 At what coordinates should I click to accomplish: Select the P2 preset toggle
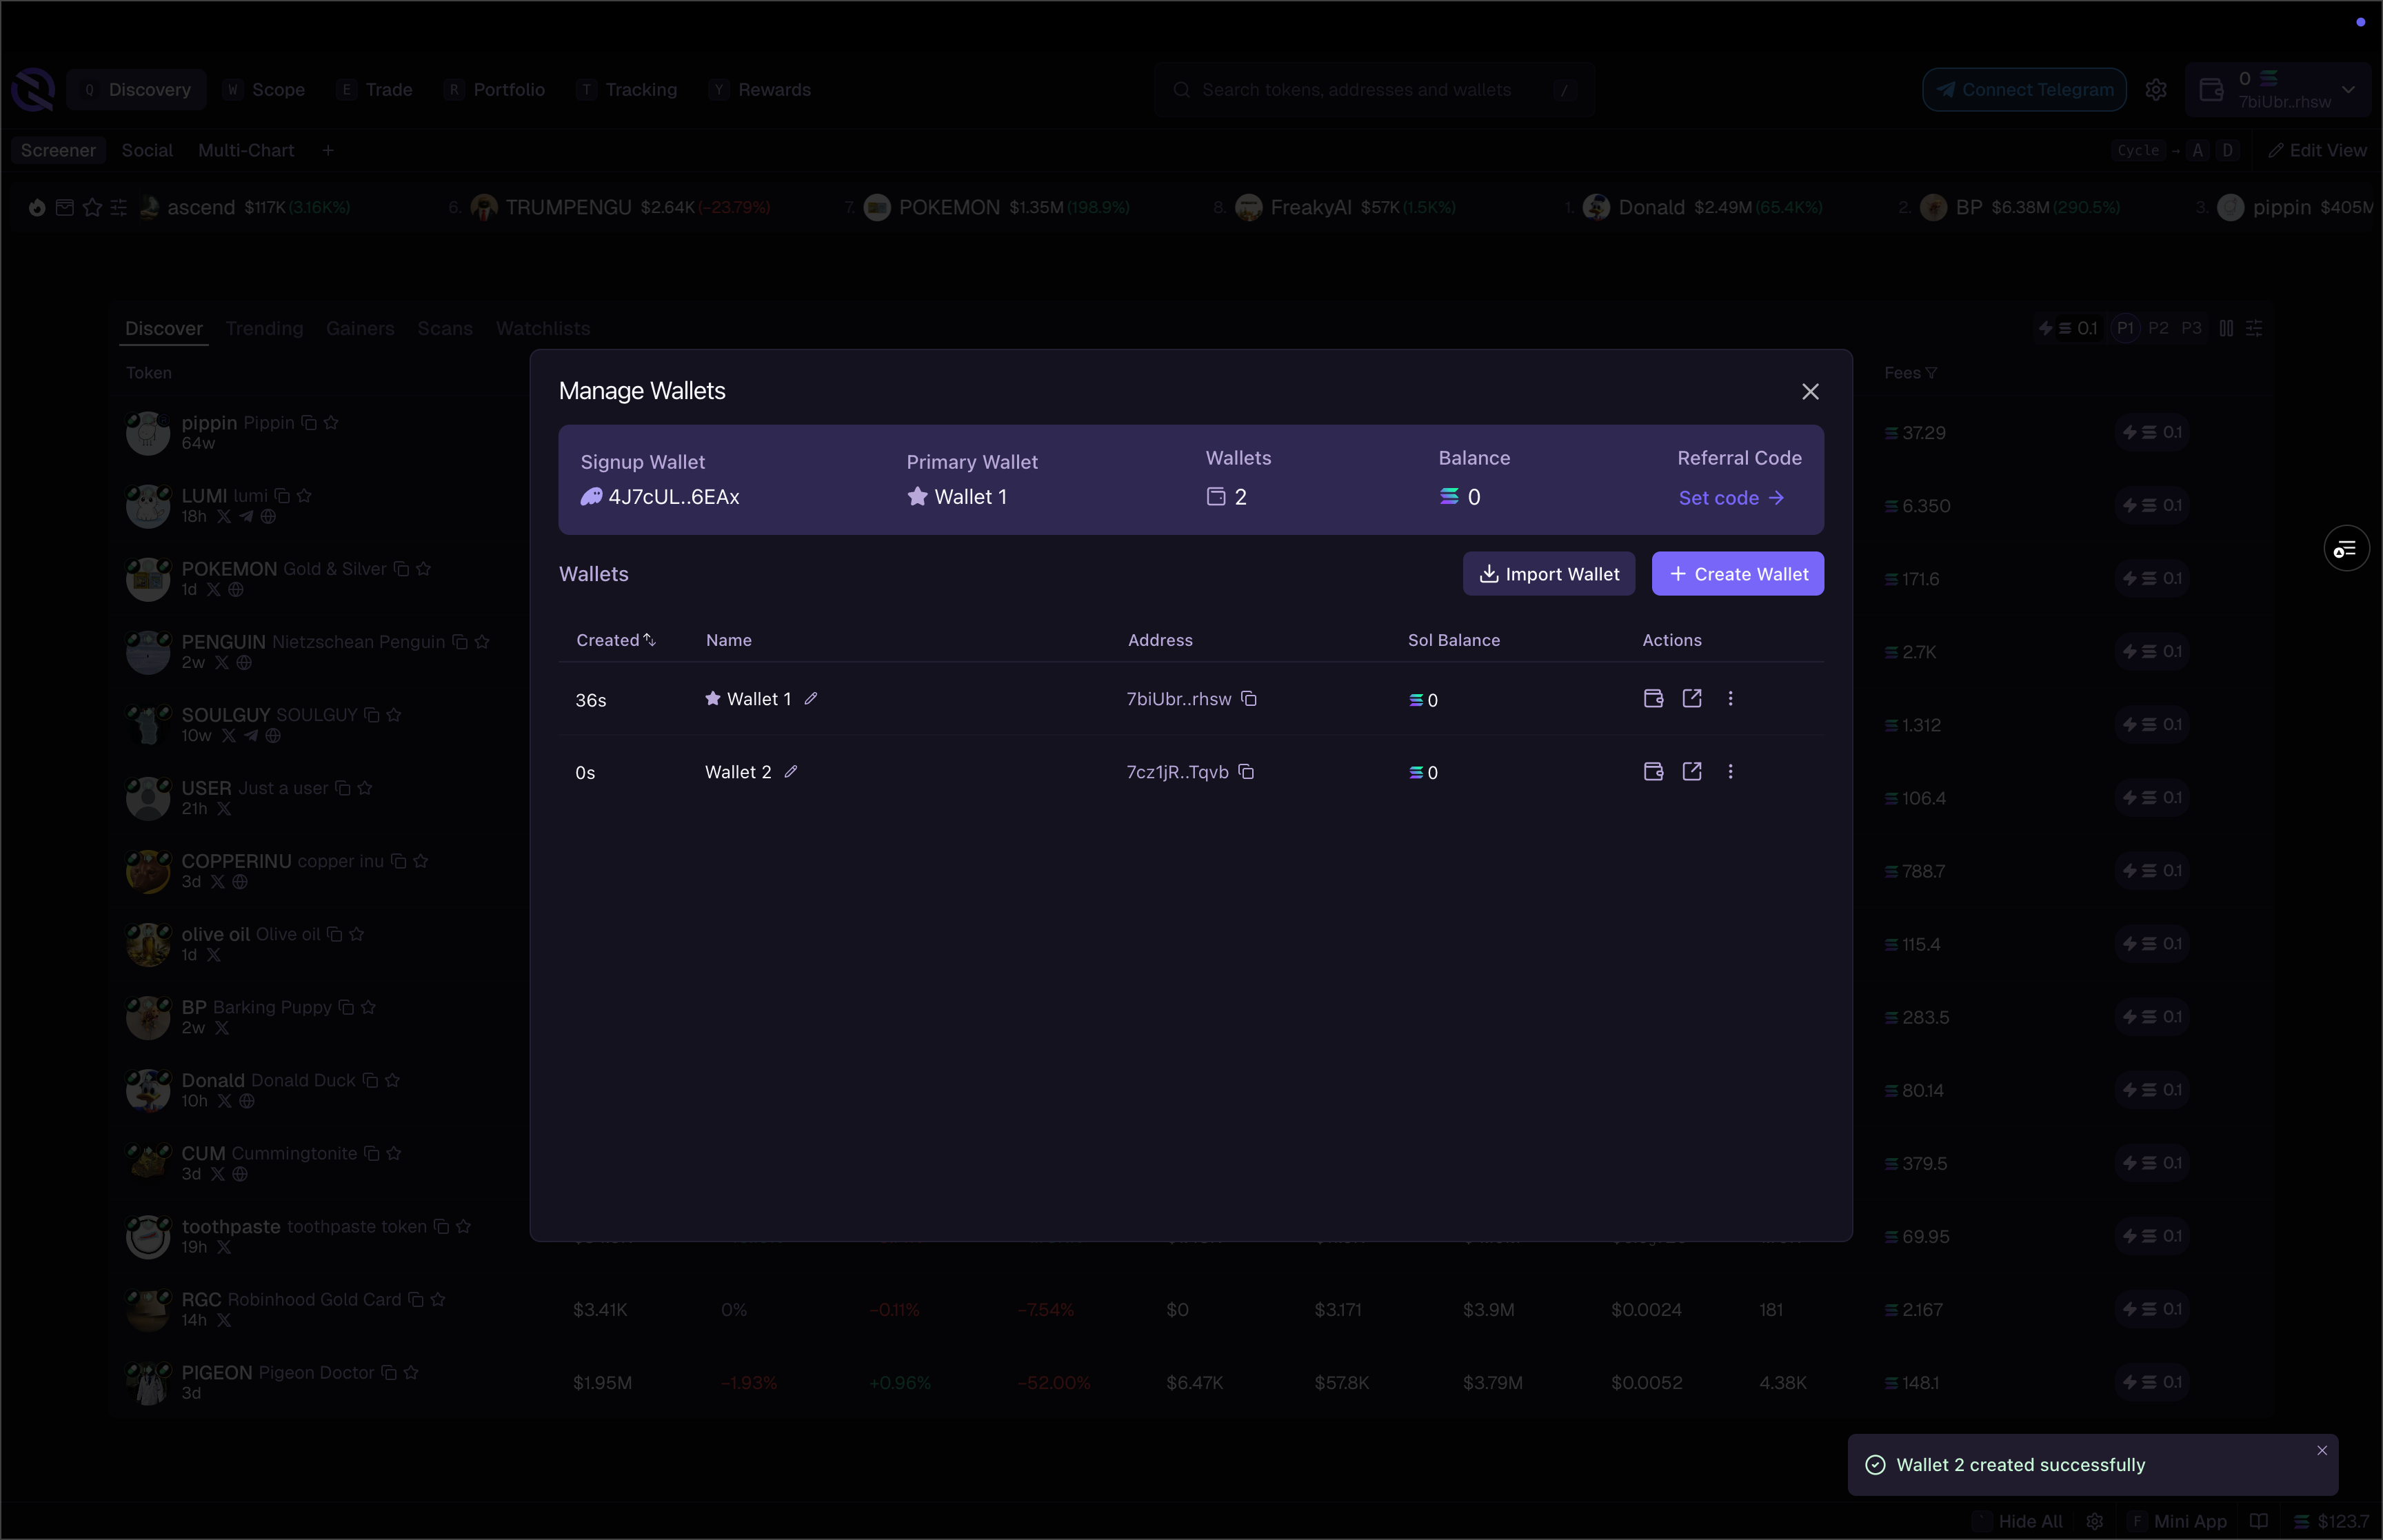pyautogui.click(x=2158, y=327)
